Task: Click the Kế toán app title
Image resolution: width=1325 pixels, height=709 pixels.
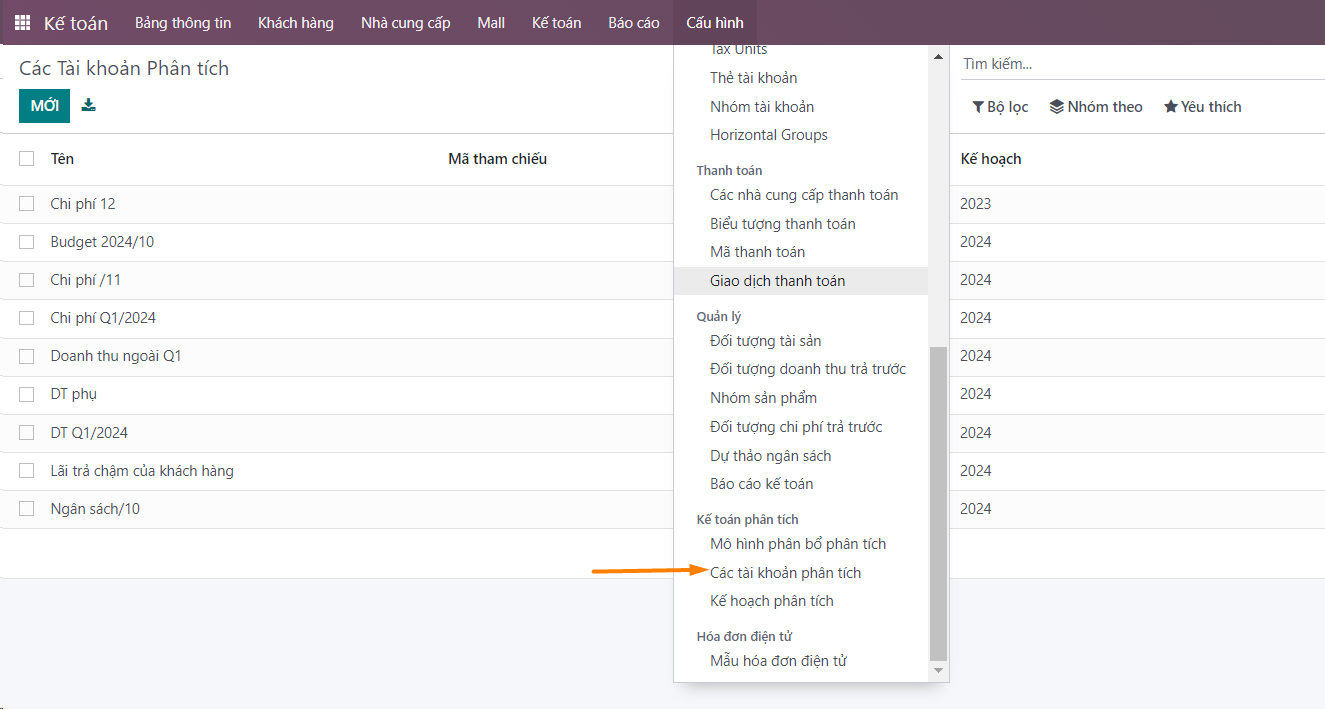Action: tap(76, 23)
